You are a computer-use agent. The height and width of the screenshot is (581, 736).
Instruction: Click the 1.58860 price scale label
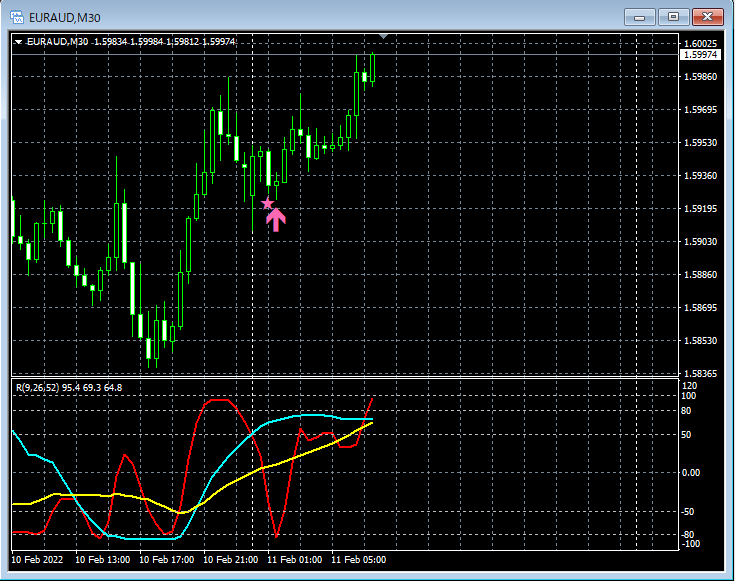pyautogui.click(x=700, y=275)
